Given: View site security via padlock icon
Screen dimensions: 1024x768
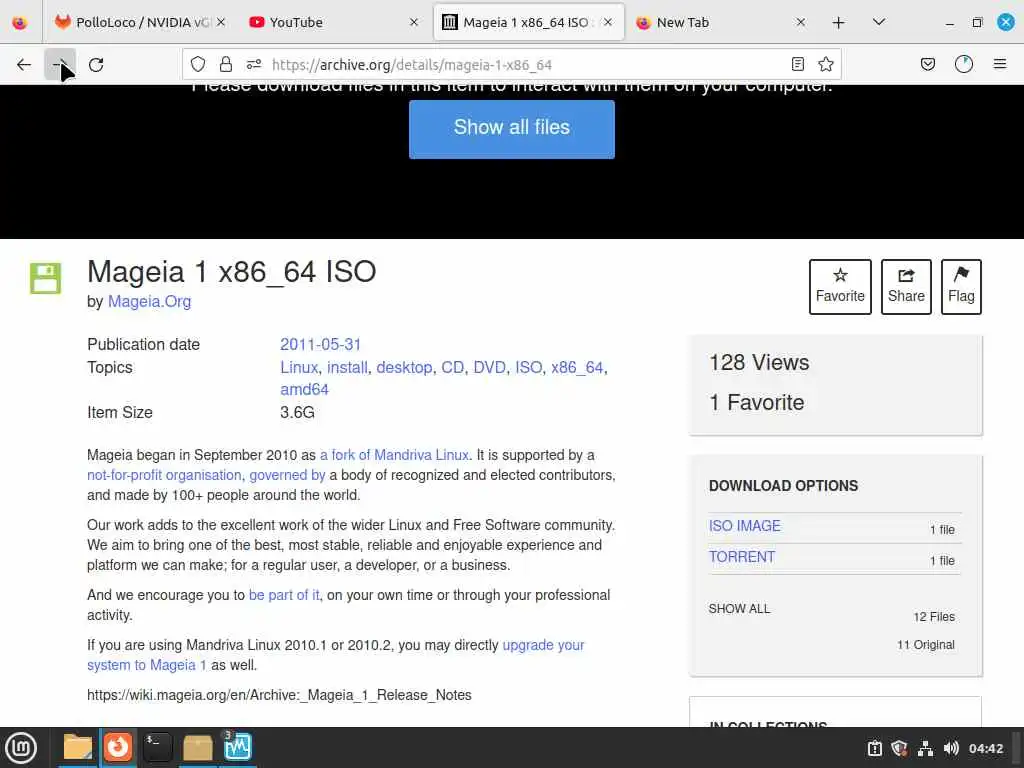Looking at the screenshot, I should pos(226,64).
